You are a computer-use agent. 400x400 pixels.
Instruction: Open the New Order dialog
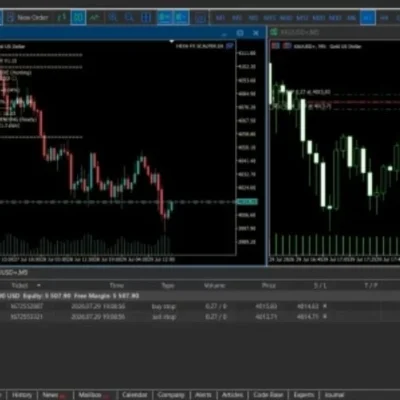(x=28, y=17)
